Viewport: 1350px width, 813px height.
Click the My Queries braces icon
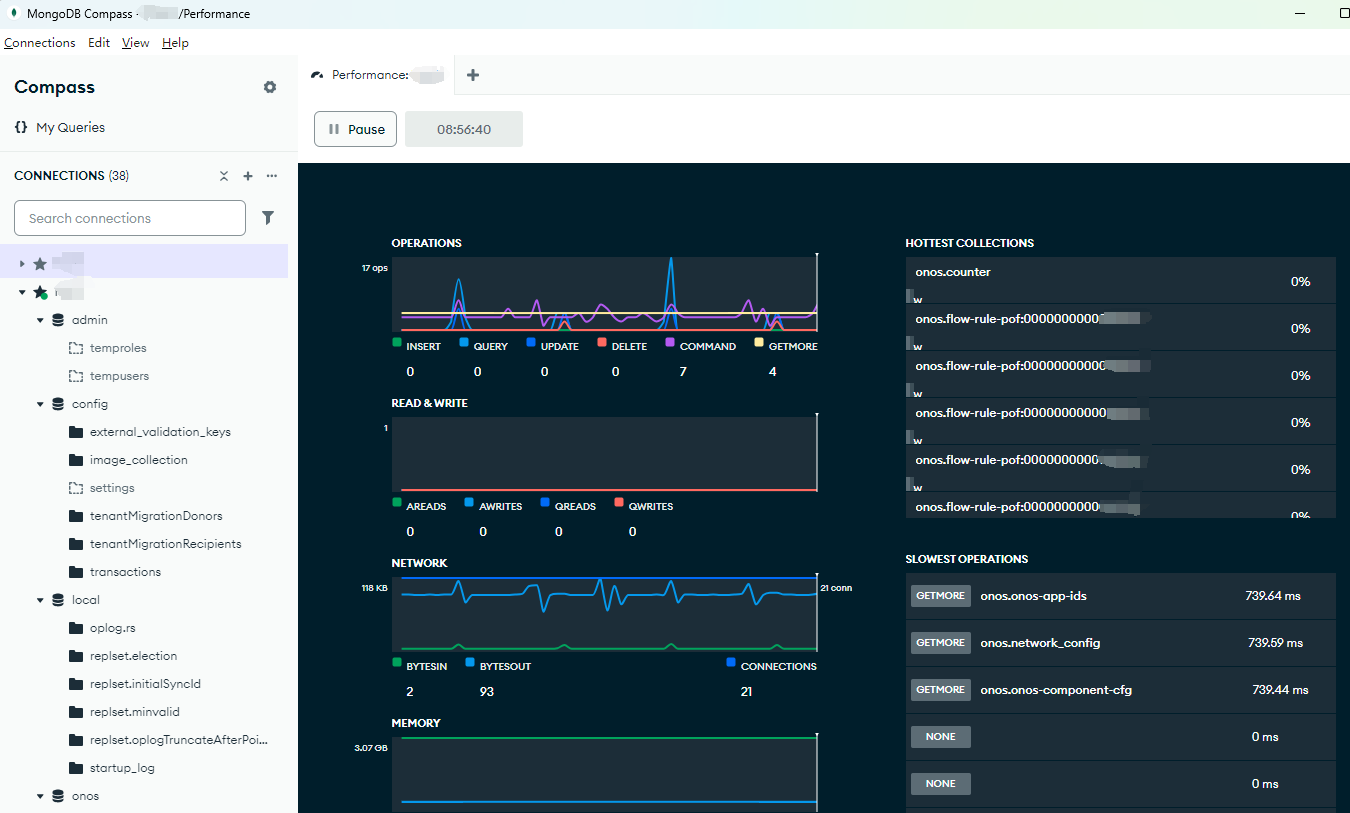[21, 127]
